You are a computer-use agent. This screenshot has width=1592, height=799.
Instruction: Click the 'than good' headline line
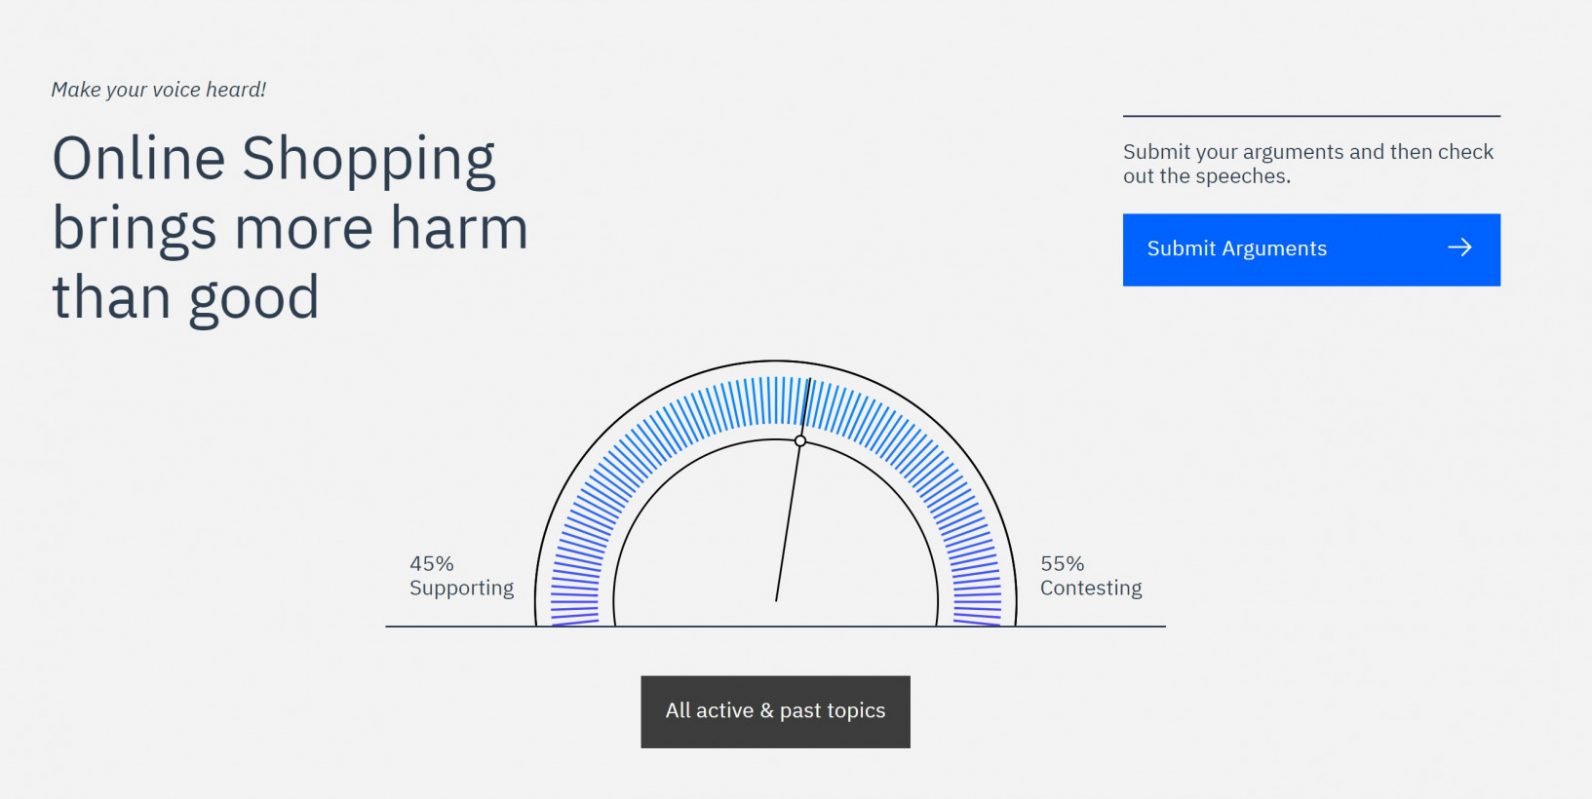click(185, 298)
